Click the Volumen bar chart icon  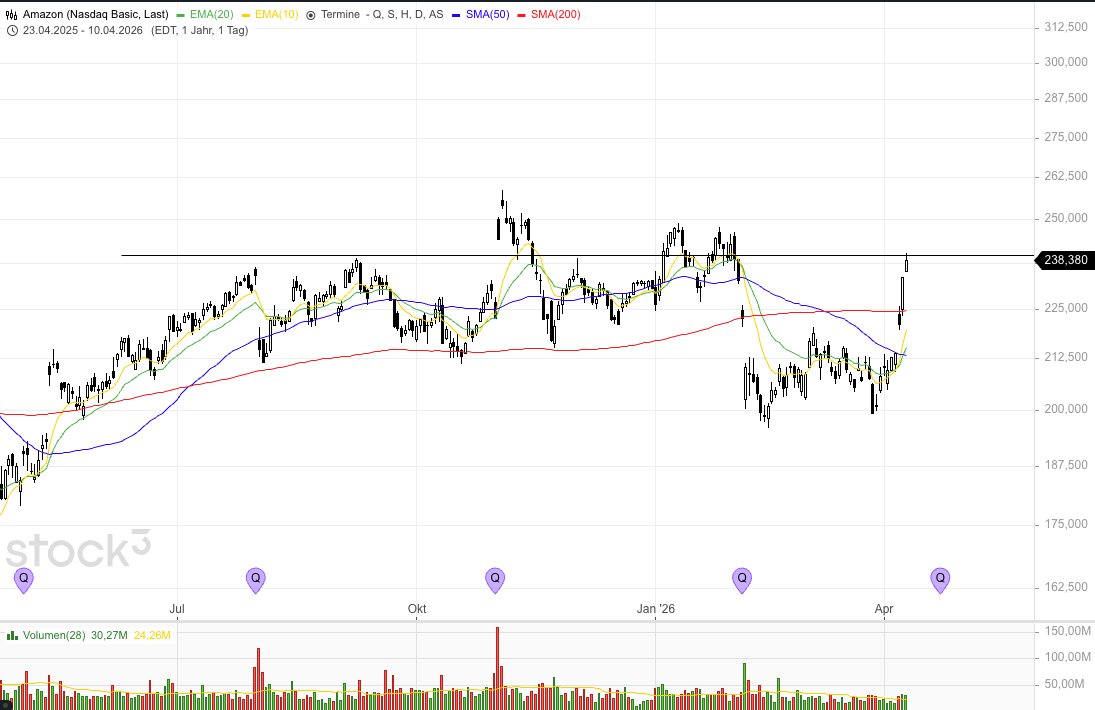pos(12,635)
